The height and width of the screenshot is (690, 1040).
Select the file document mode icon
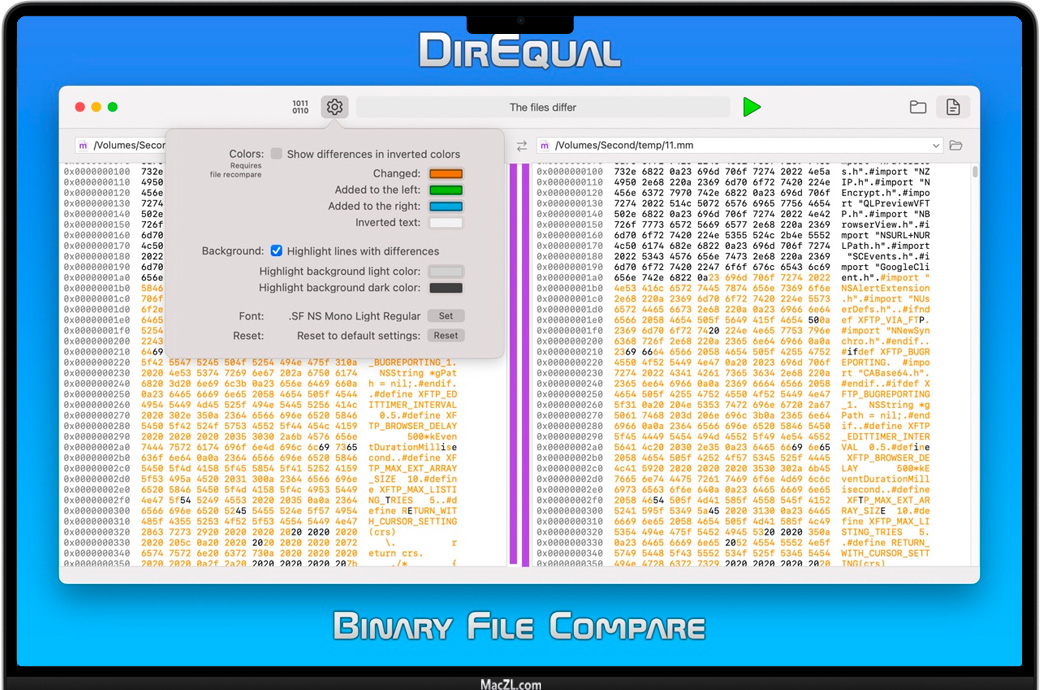click(x=953, y=107)
